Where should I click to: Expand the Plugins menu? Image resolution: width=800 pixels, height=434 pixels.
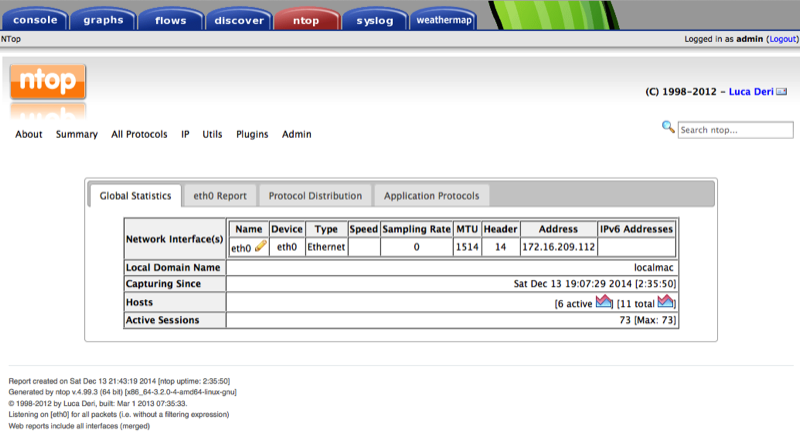pos(252,134)
